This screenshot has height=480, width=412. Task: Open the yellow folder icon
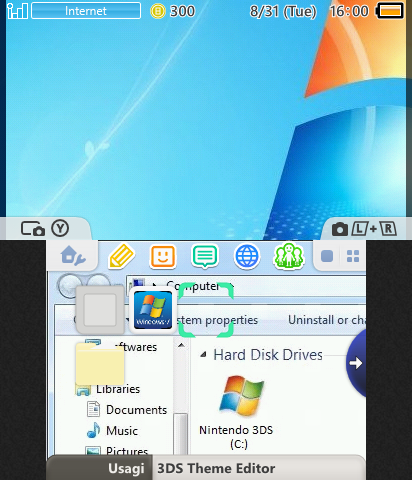pos(100,364)
